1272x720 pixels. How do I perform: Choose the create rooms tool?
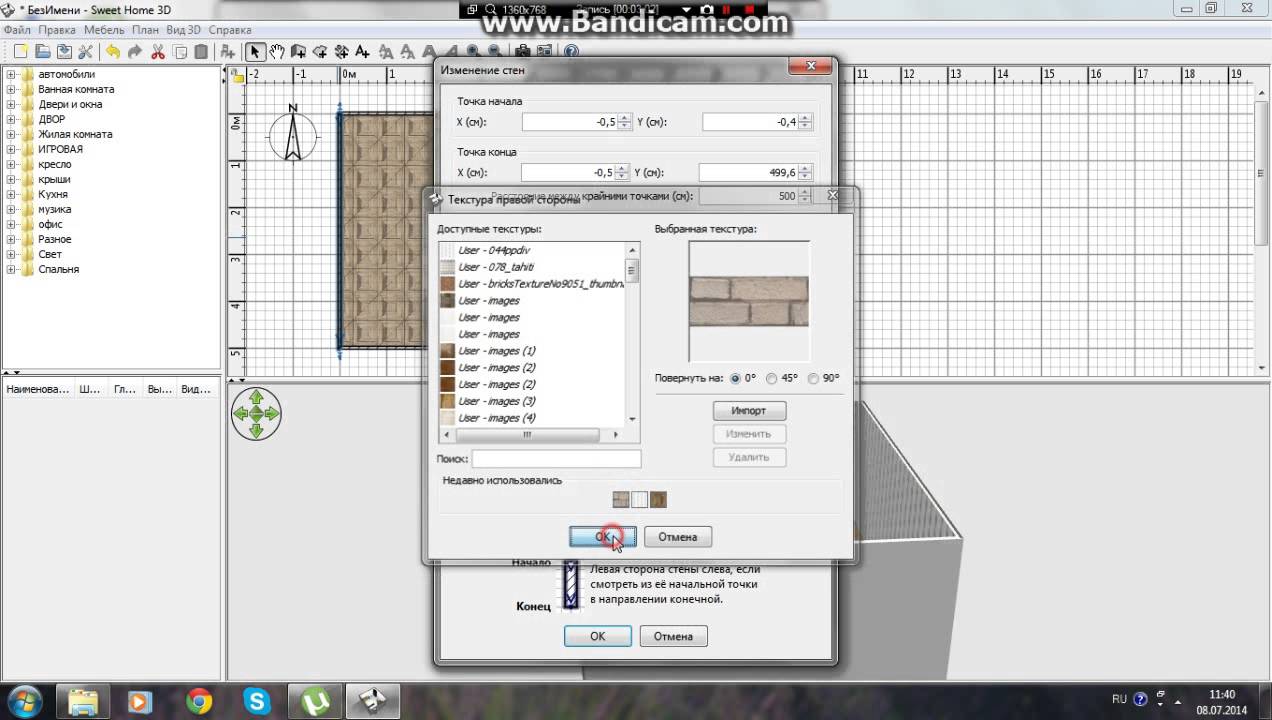320,51
